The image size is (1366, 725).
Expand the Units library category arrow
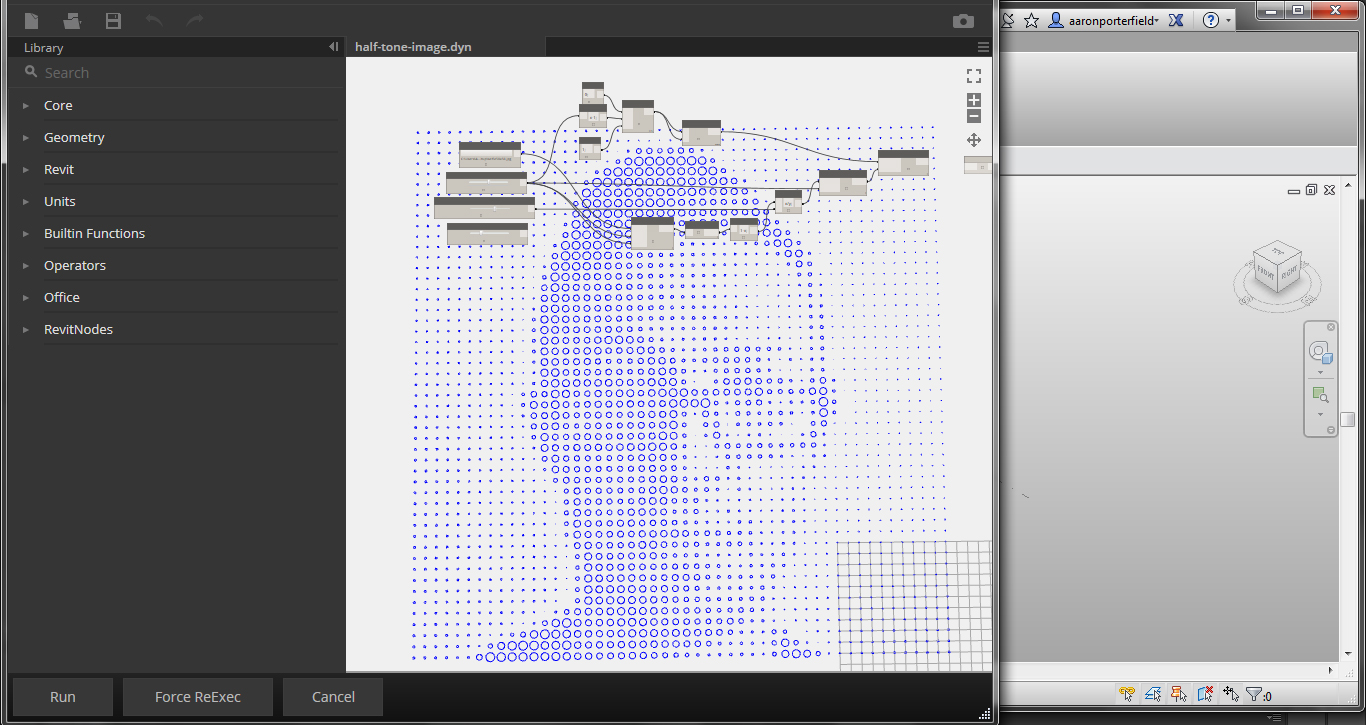[26, 201]
